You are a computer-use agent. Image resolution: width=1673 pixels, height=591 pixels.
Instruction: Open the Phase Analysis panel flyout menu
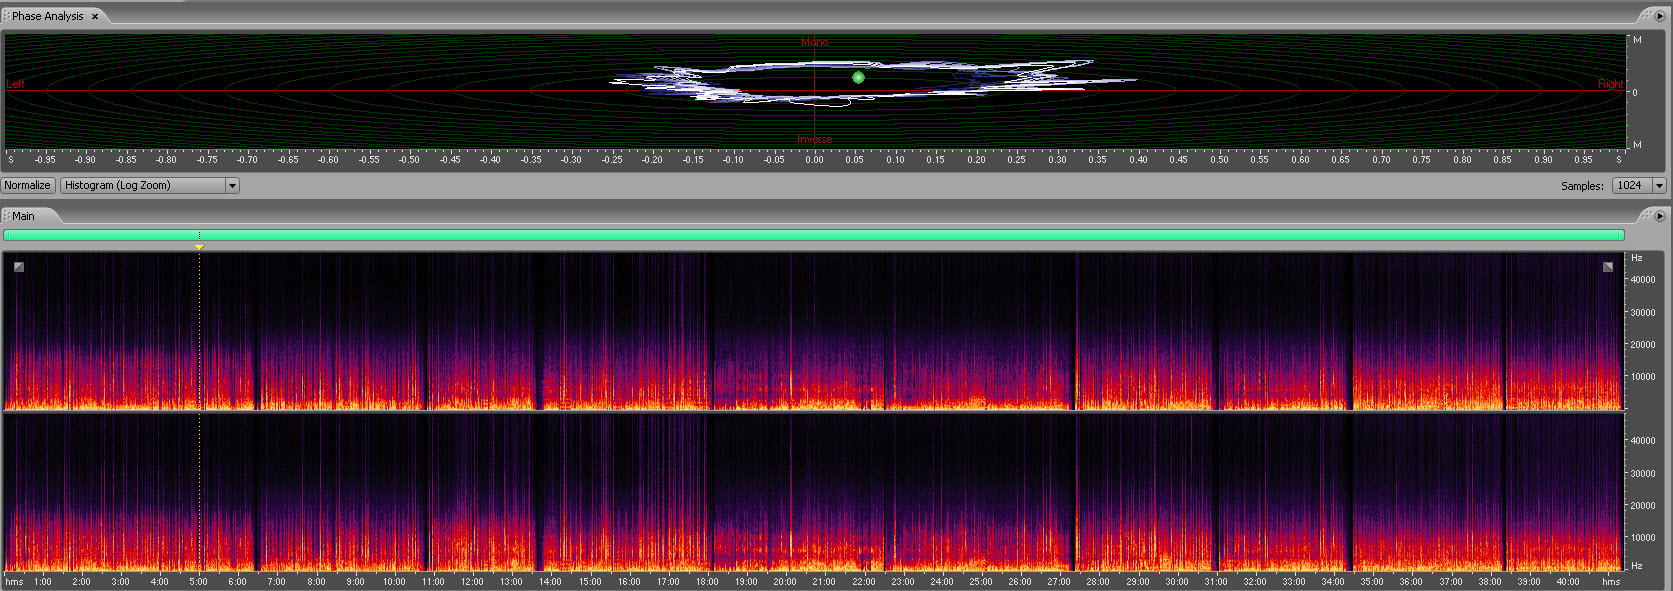coord(1660,16)
